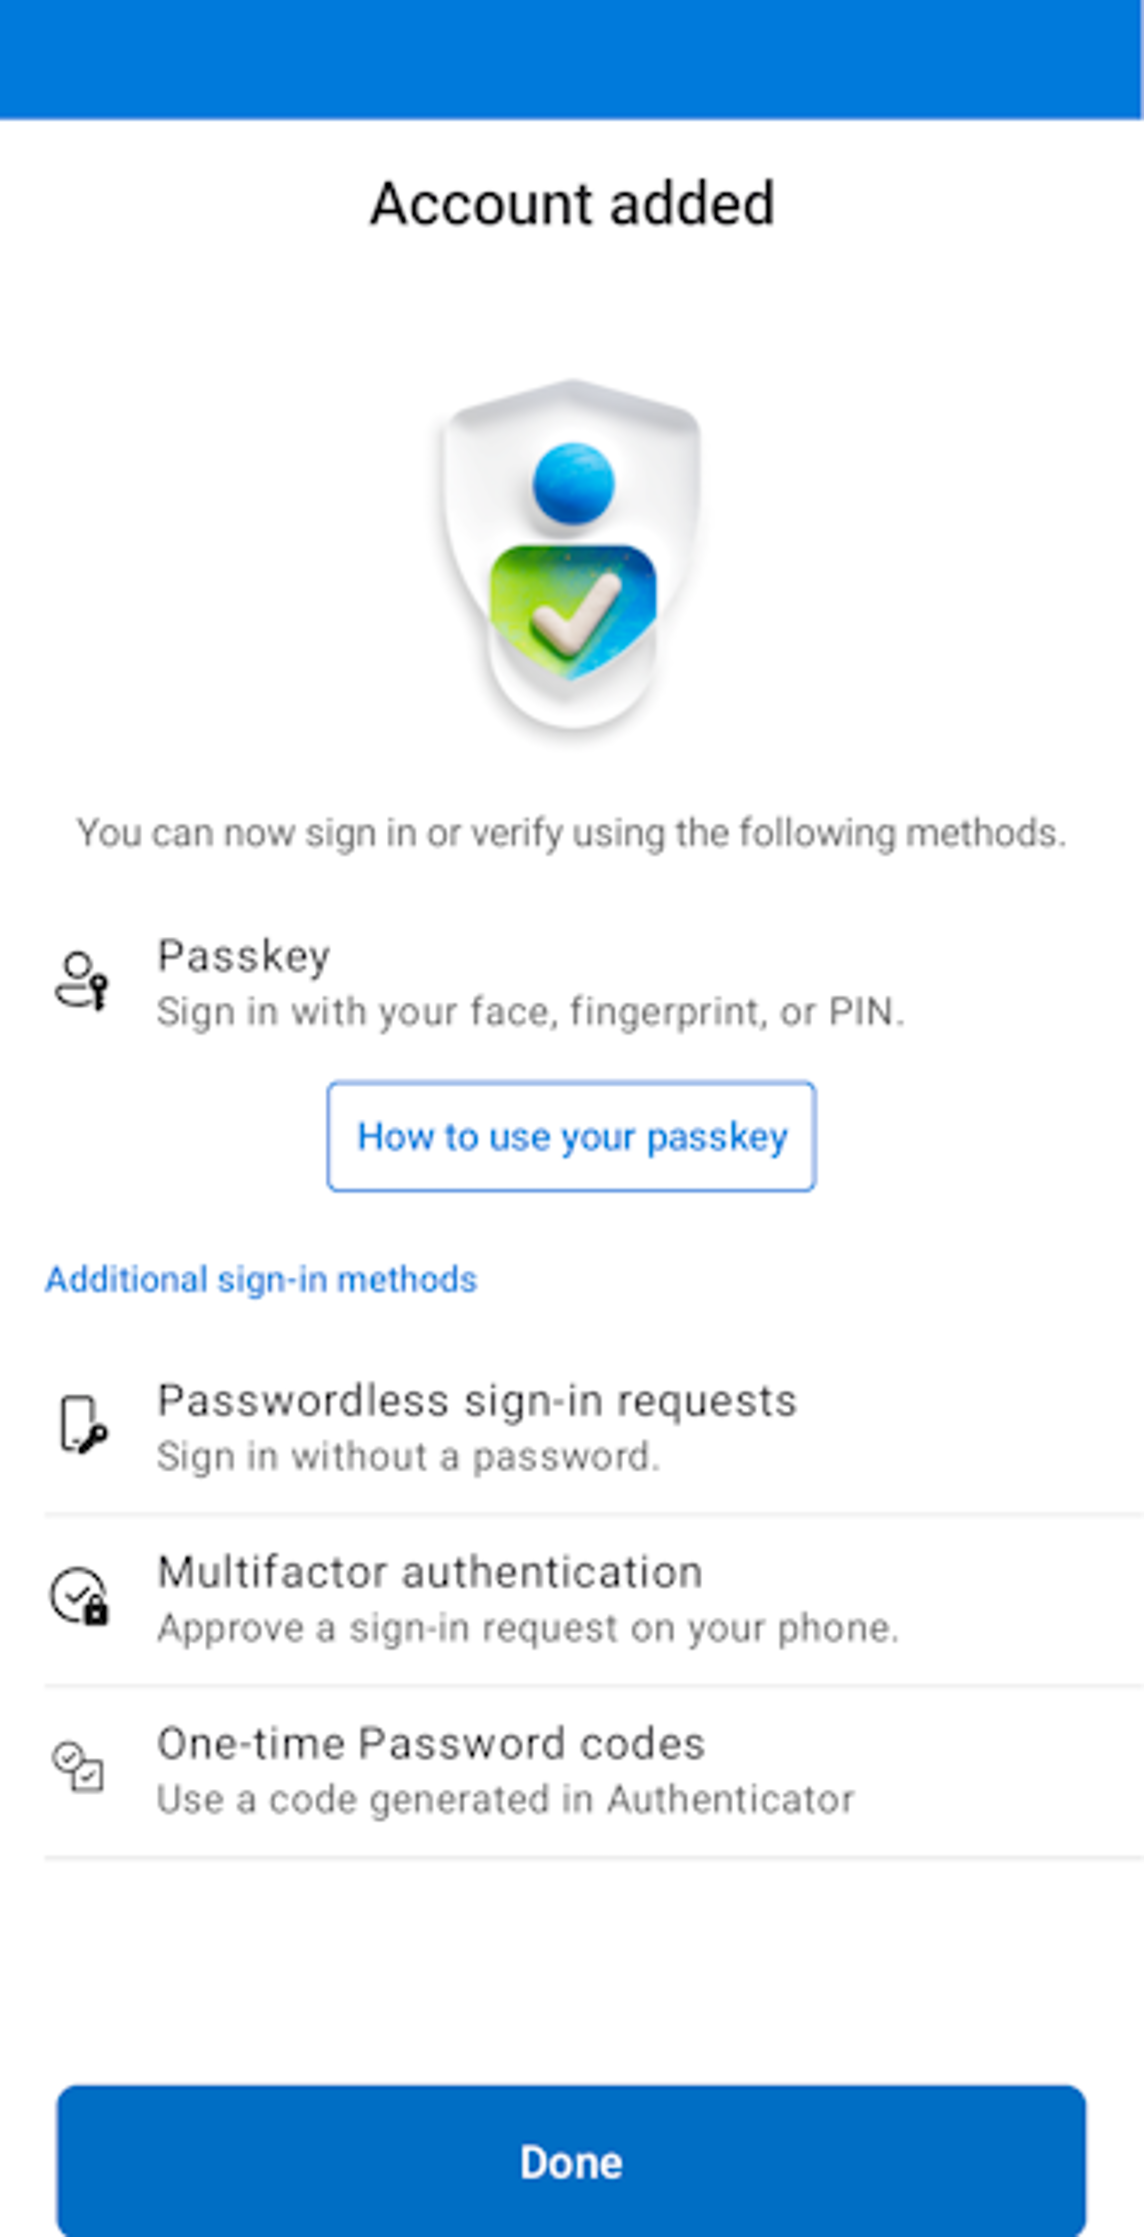
Task: Click the blue header bar
Action: pos(571,58)
